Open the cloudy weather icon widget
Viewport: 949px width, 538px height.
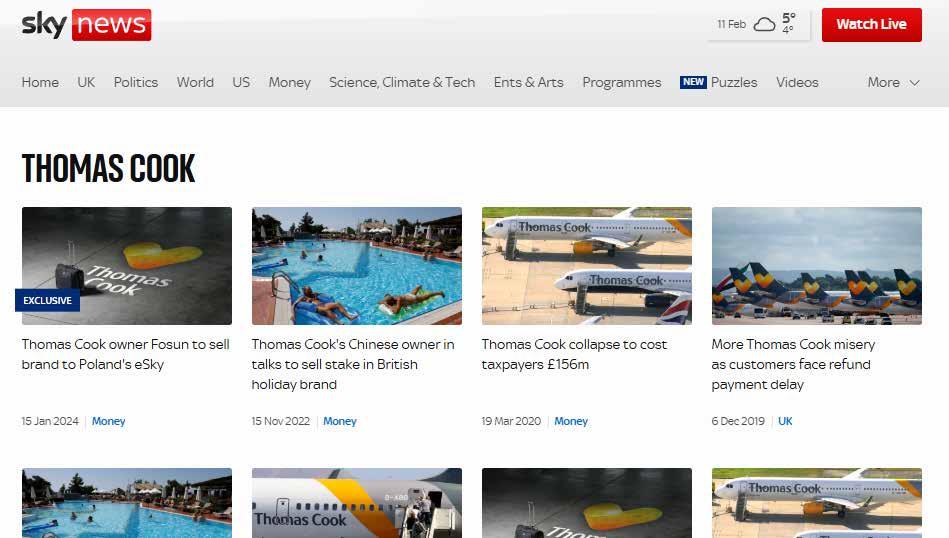(764, 25)
